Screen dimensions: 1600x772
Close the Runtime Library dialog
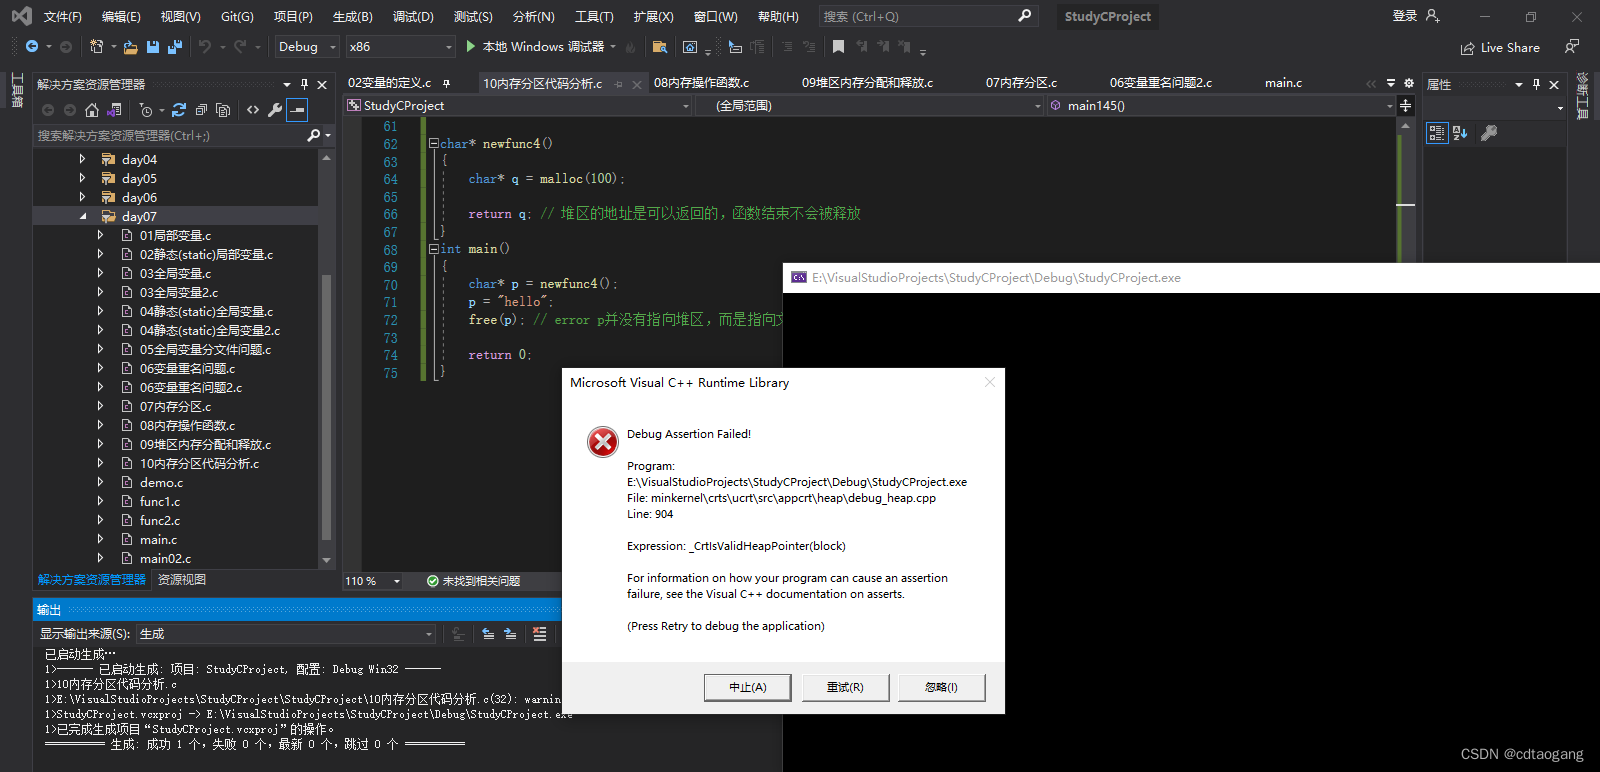coord(990,382)
